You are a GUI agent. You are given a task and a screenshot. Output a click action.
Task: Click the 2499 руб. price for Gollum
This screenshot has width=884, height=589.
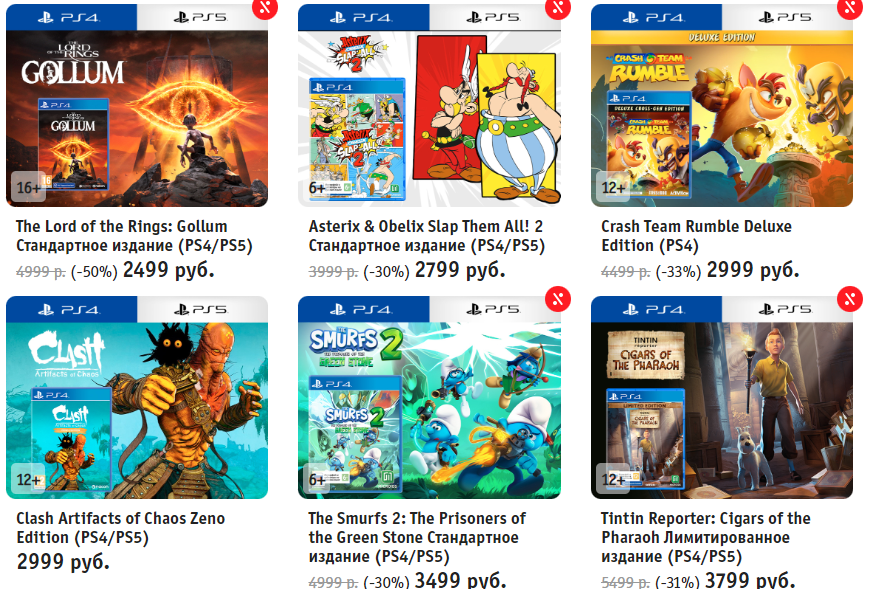(x=169, y=270)
